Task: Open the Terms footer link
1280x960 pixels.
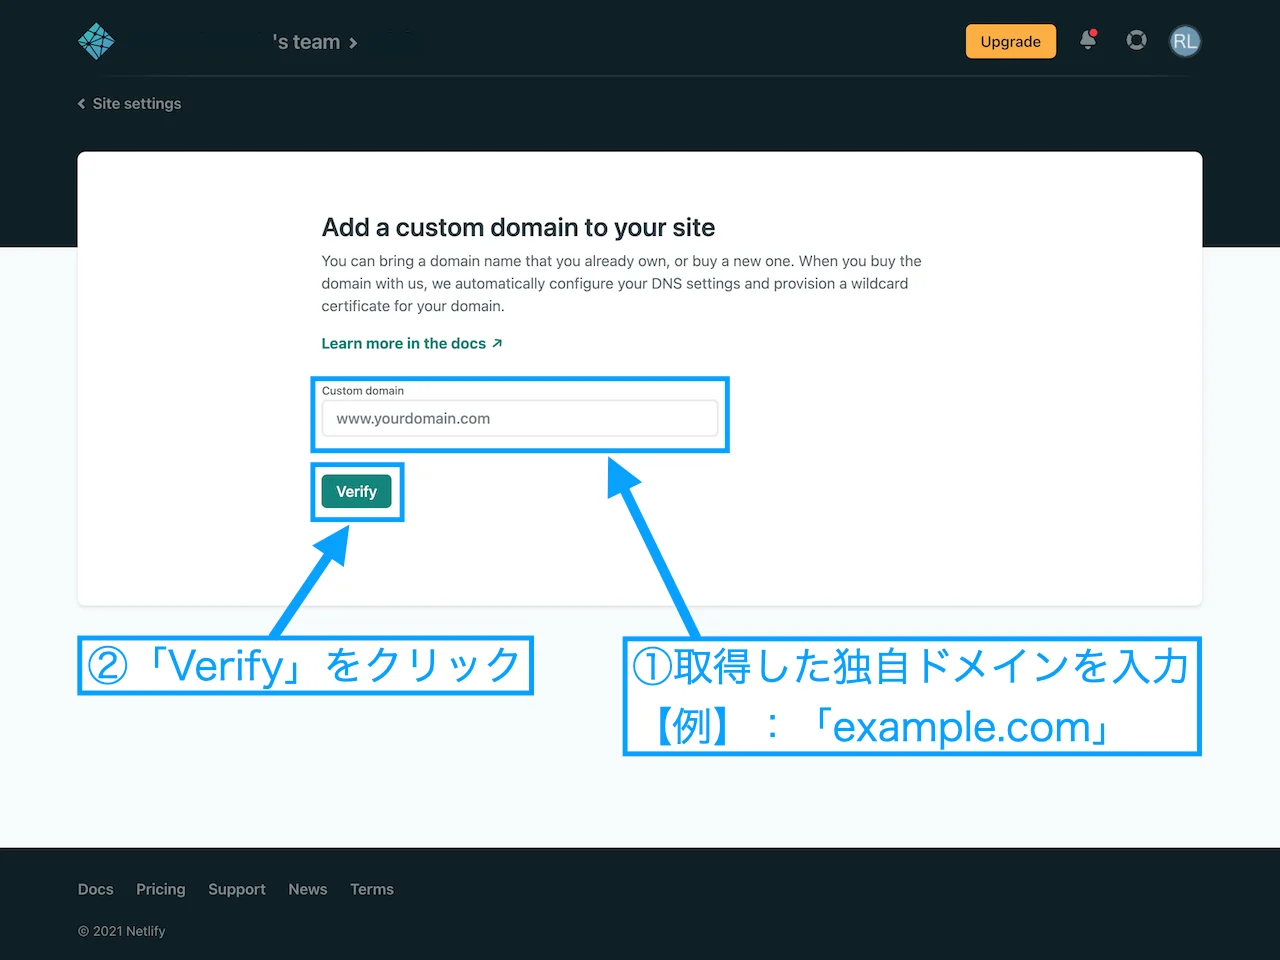Action: point(371,889)
